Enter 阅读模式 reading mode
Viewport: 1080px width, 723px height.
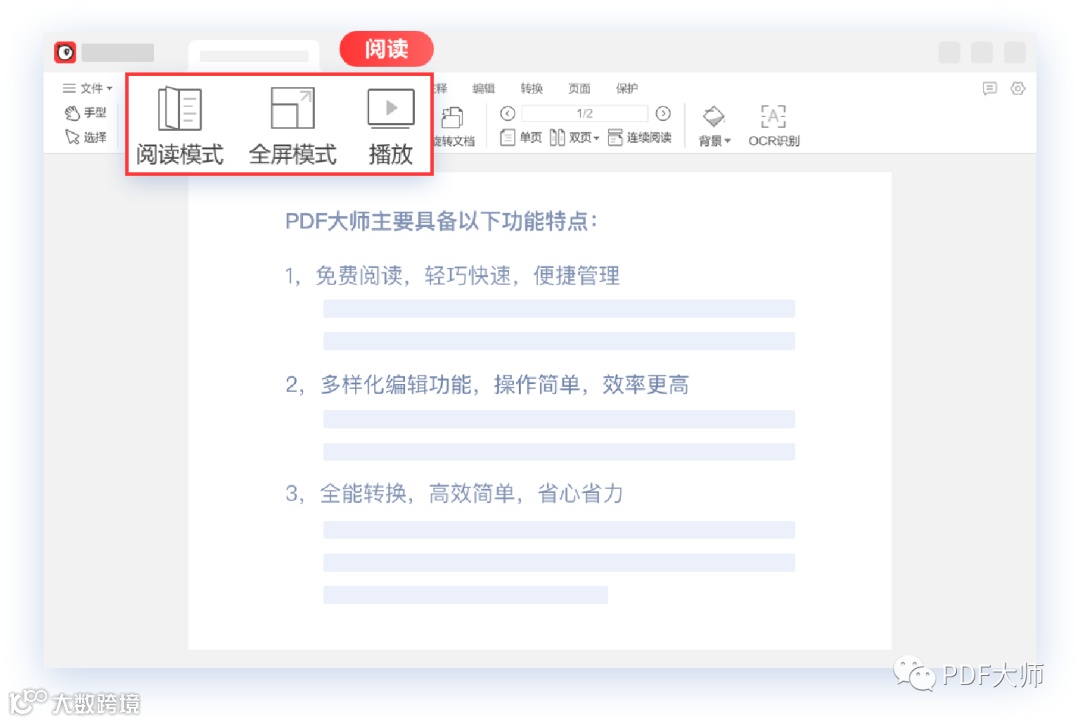pos(180,126)
